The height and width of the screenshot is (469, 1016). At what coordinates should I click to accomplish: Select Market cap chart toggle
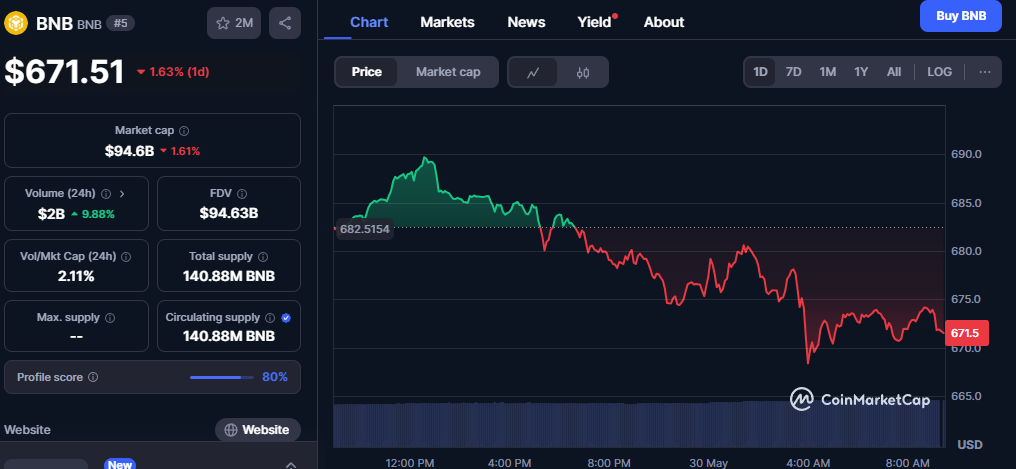pos(448,72)
